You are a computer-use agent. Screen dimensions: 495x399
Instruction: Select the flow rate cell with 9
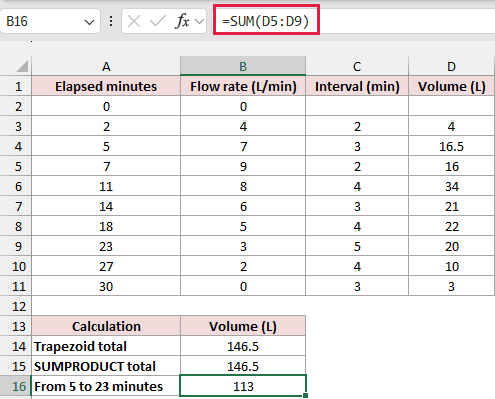pyautogui.click(x=243, y=166)
